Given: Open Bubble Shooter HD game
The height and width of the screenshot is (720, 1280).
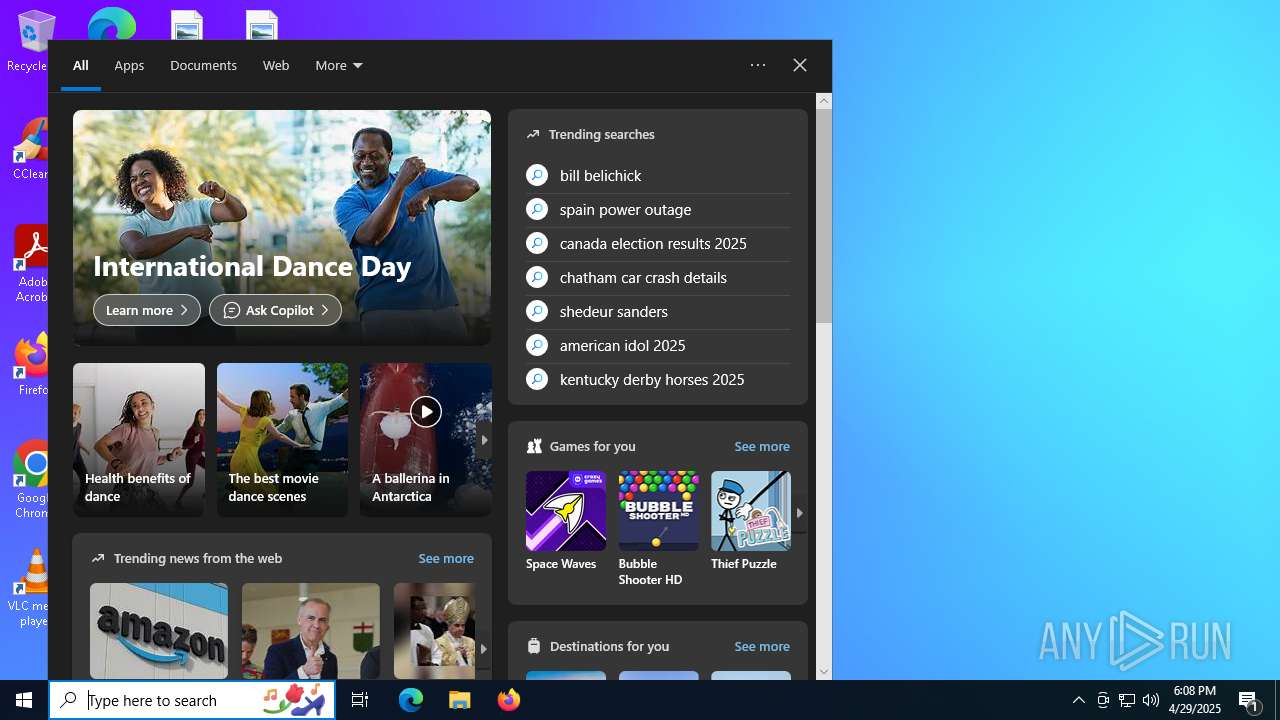Looking at the screenshot, I should click(x=658, y=529).
